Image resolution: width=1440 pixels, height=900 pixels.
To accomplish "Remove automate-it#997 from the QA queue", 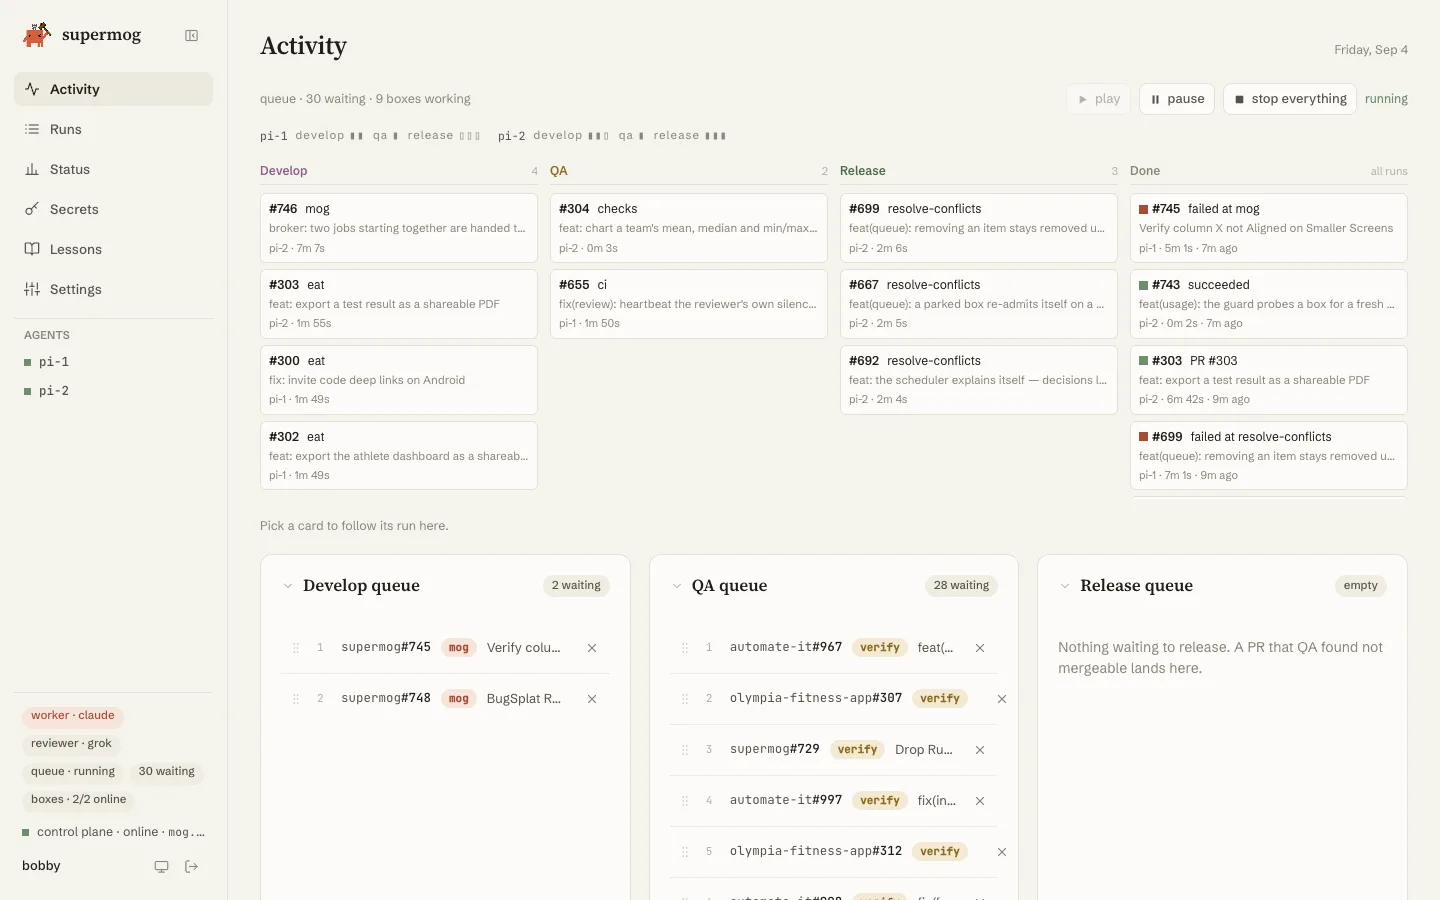I will pos(980,801).
